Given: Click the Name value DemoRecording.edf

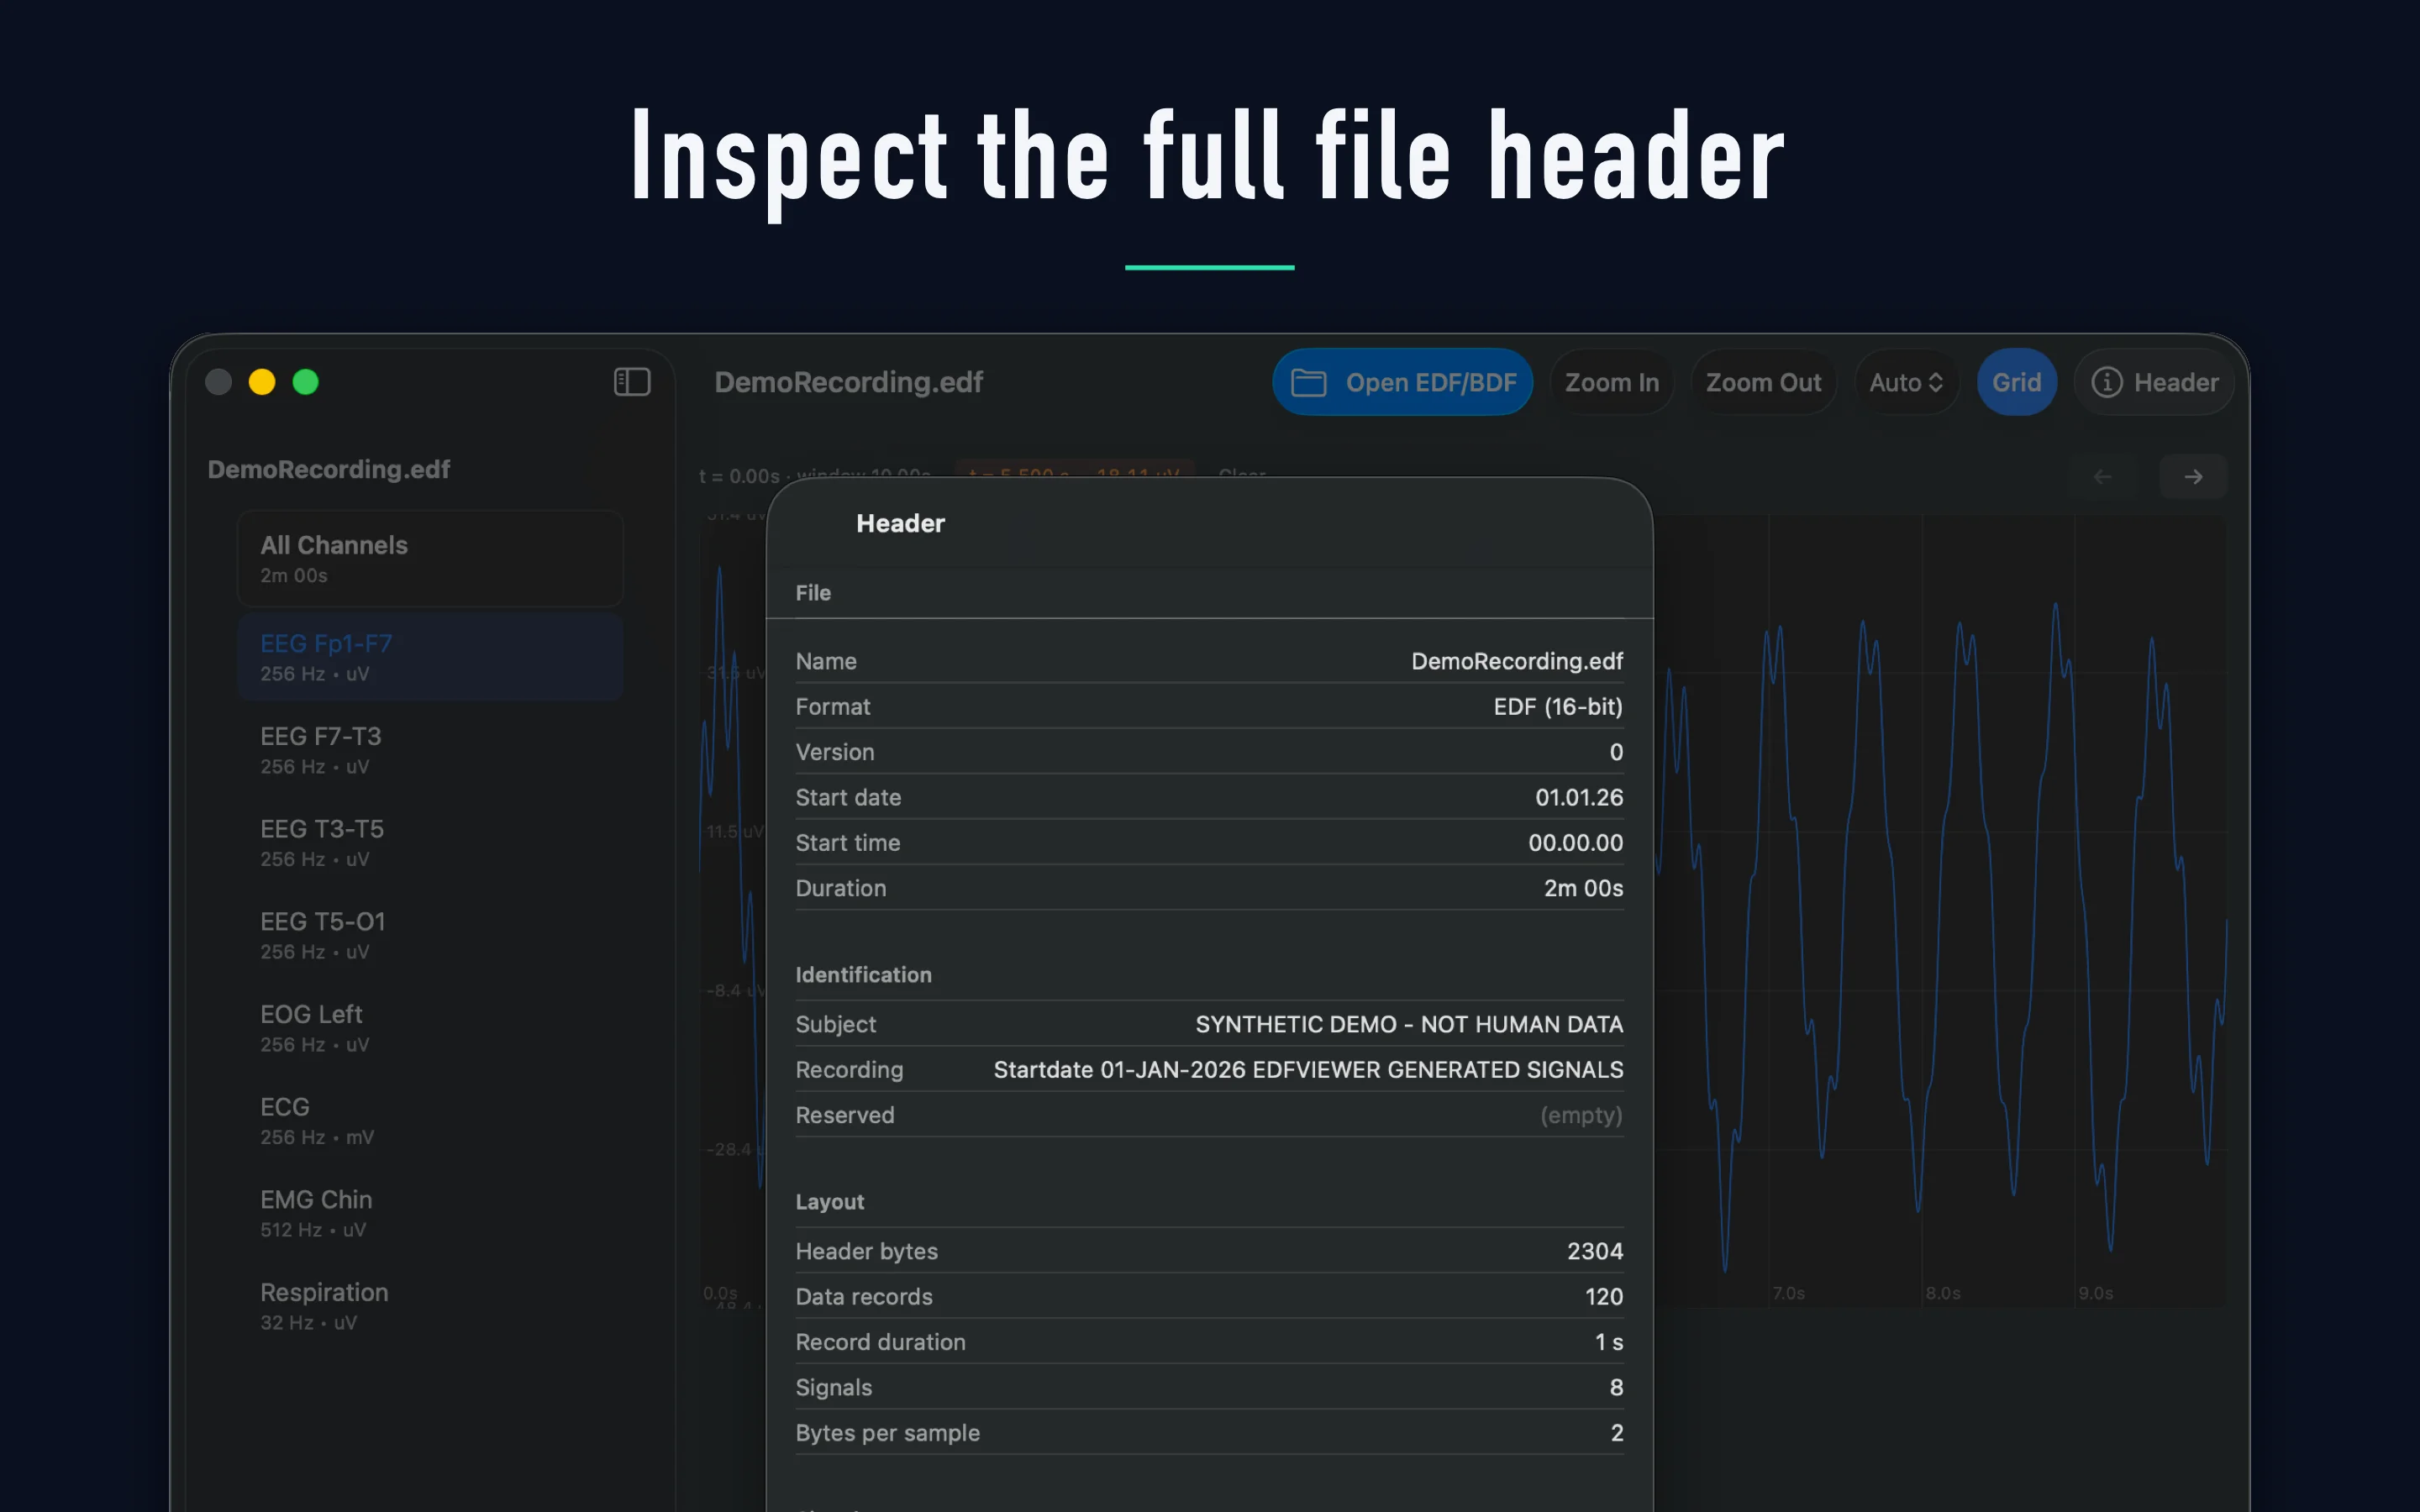Looking at the screenshot, I should pos(1517,661).
